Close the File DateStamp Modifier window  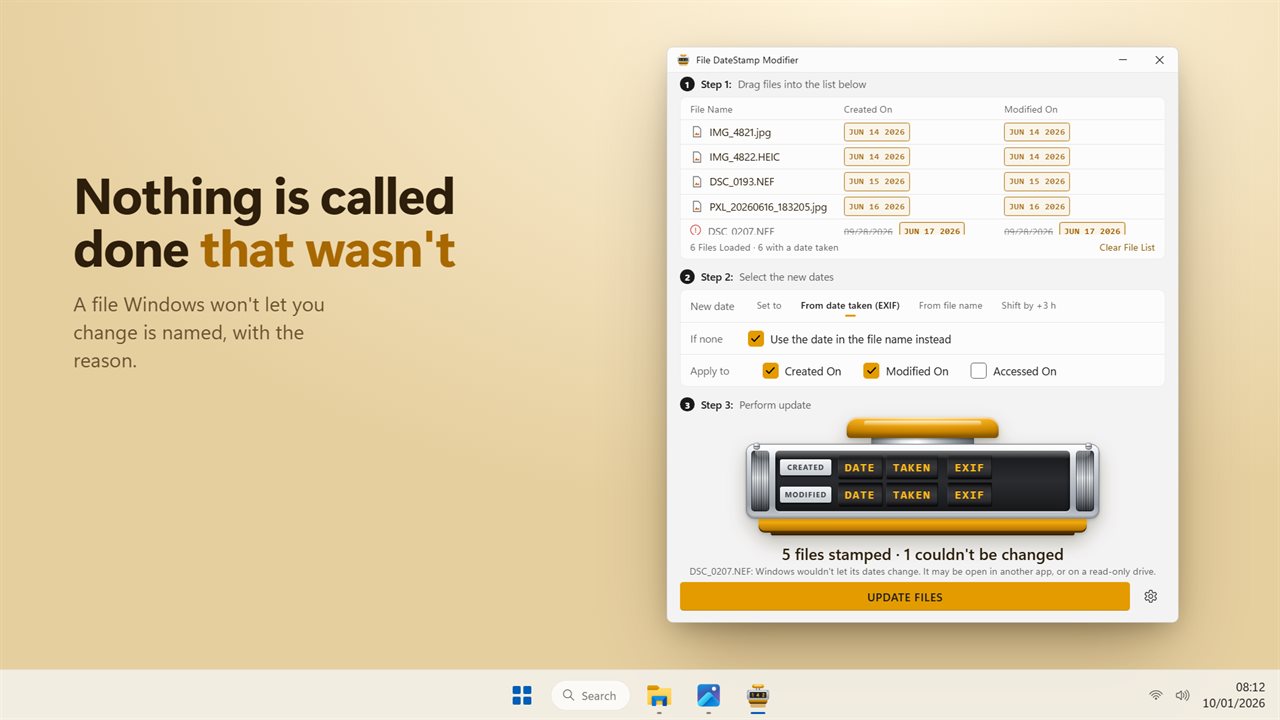point(1159,60)
